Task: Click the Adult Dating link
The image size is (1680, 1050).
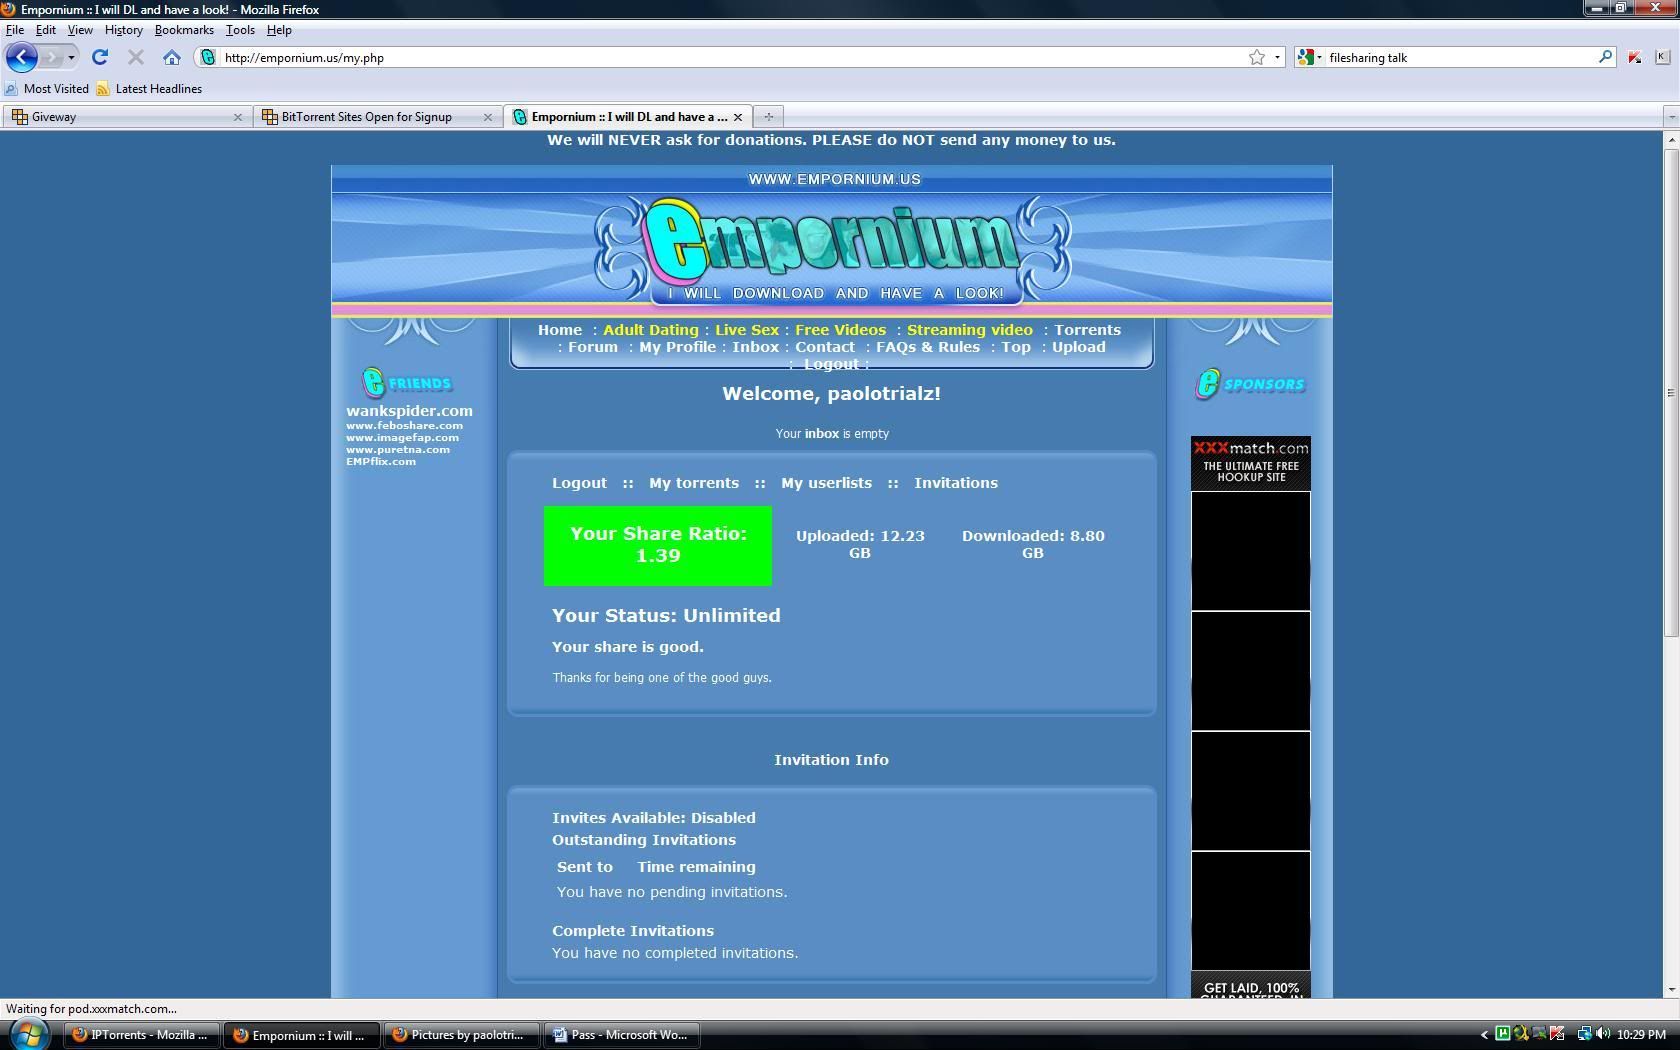Action: click(651, 330)
